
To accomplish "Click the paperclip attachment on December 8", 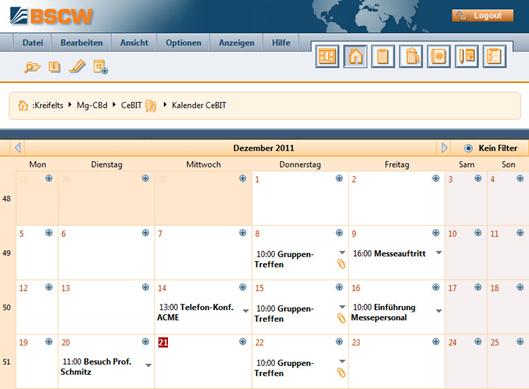I will pyautogui.click(x=341, y=264).
